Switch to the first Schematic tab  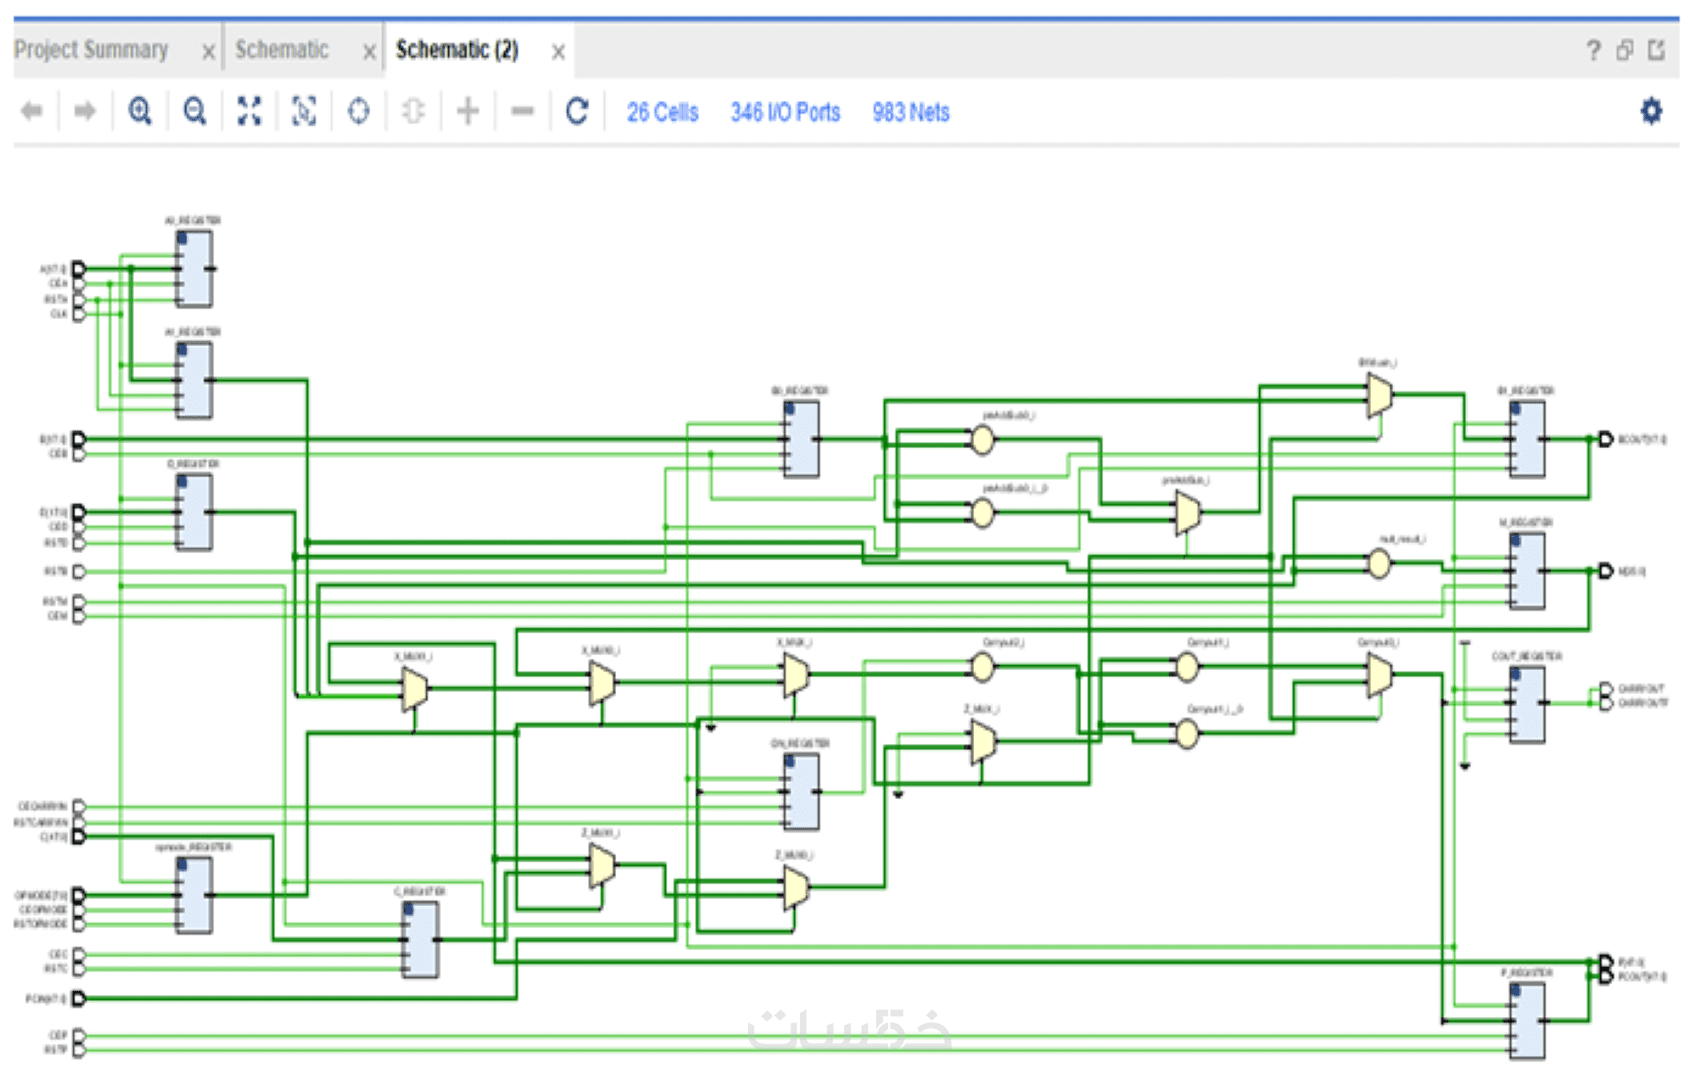click(282, 49)
